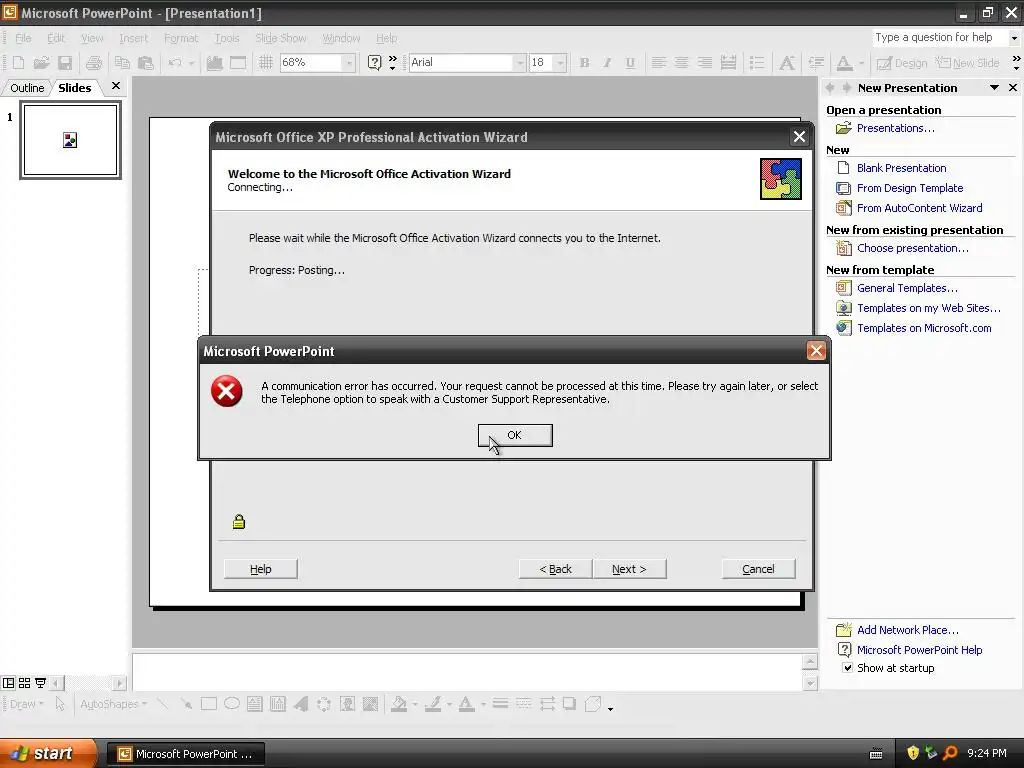This screenshot has height=768, width=1024.
Task: Open the help question box dropdown arrow
Action: tap(1014, 38)
